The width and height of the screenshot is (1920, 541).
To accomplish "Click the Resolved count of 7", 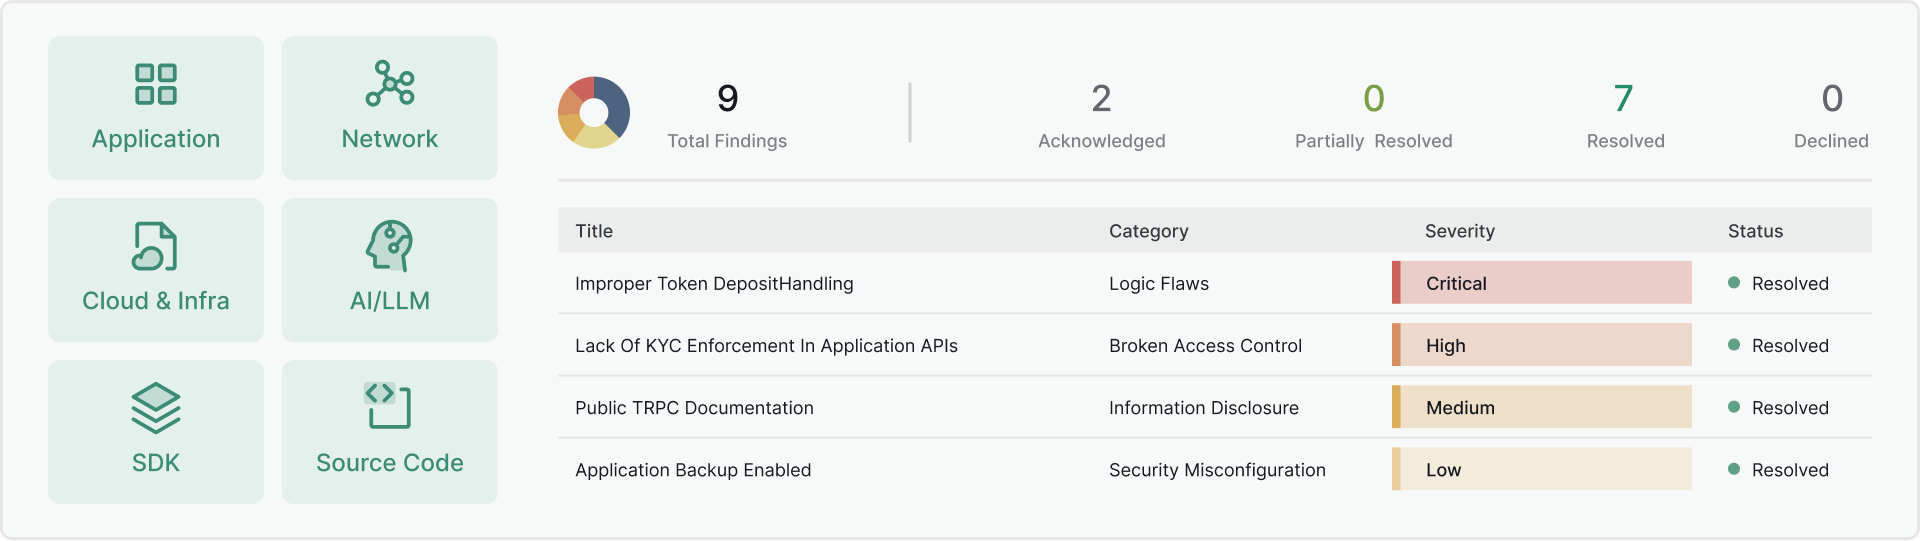I will 1624,98.
